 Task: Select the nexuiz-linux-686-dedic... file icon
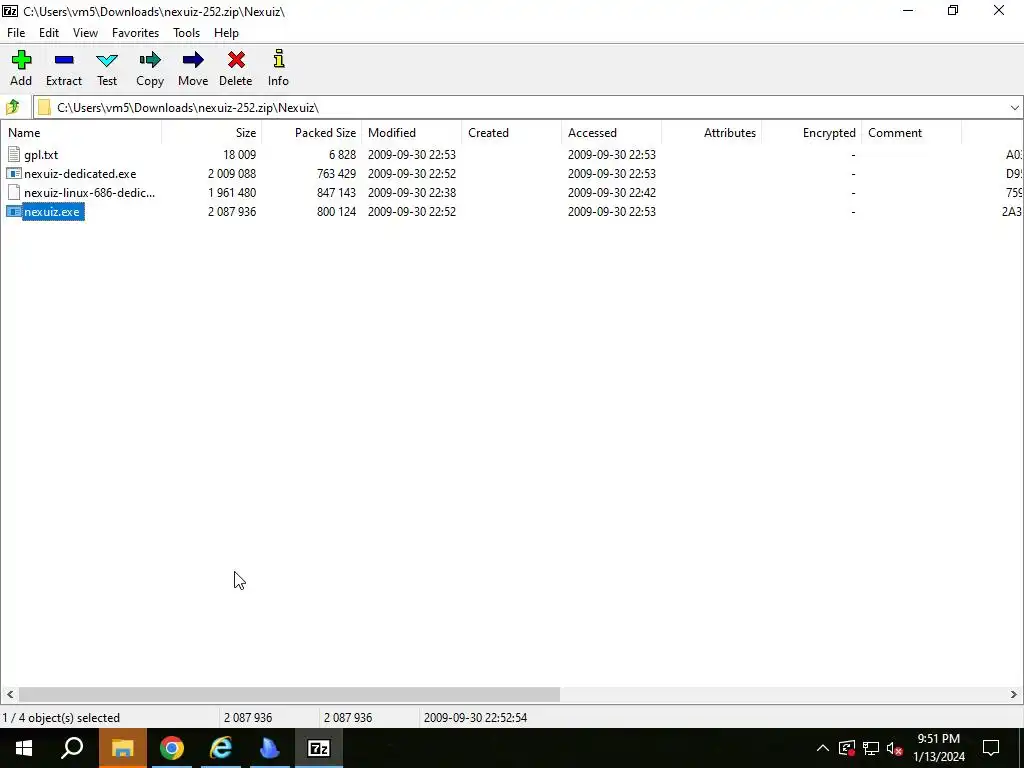tap(14, 193)
